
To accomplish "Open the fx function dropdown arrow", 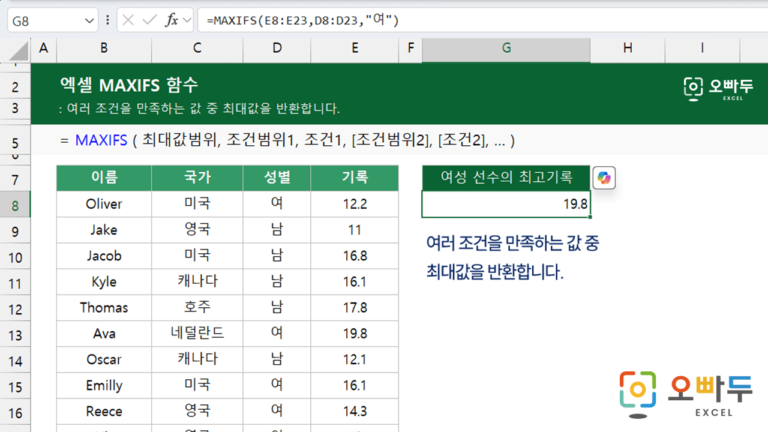I will 187,21.
